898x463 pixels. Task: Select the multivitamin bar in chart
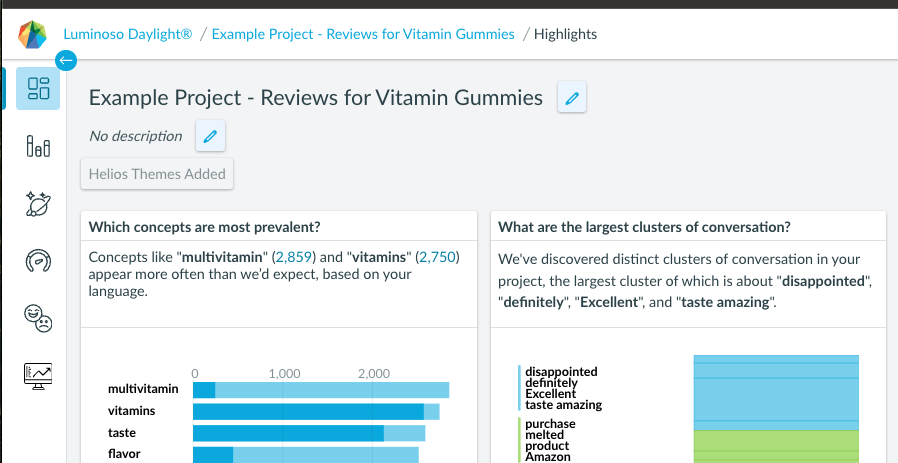pos(321,390)
